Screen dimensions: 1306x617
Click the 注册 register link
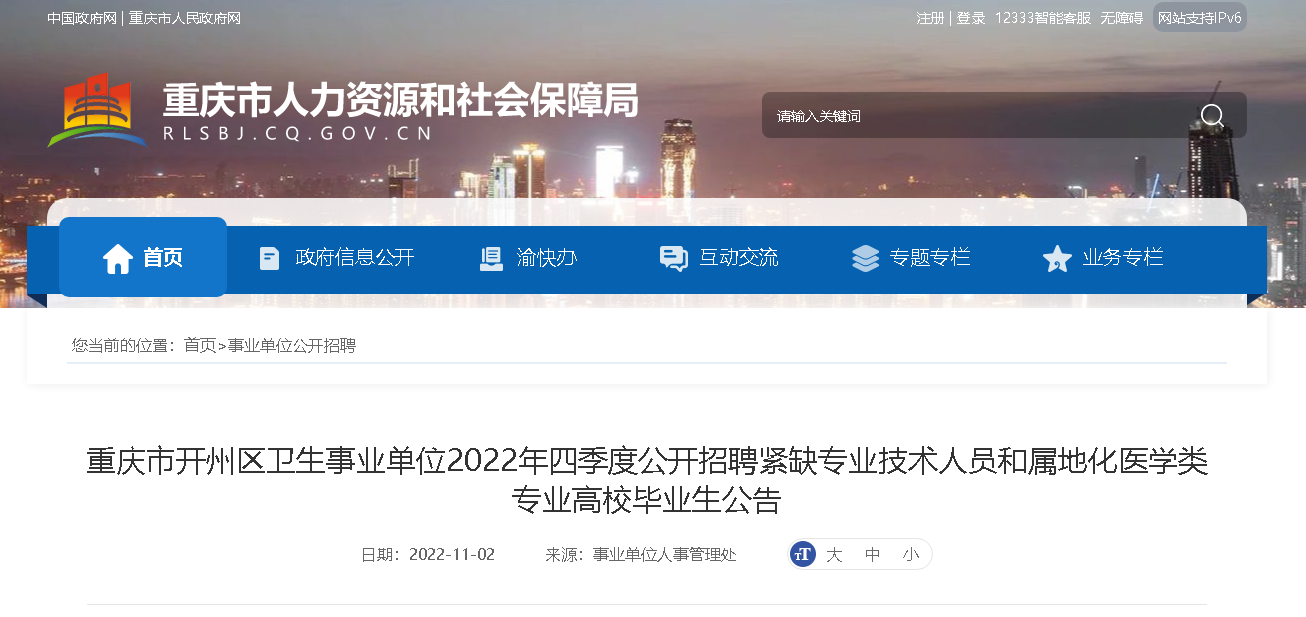tap(930, 18)
